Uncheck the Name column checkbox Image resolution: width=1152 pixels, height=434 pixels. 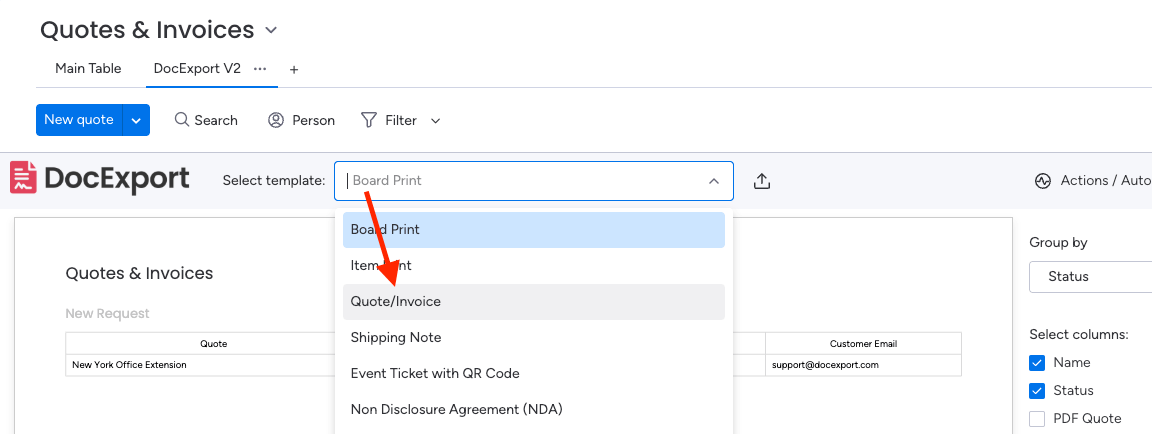click(1037, 363)
